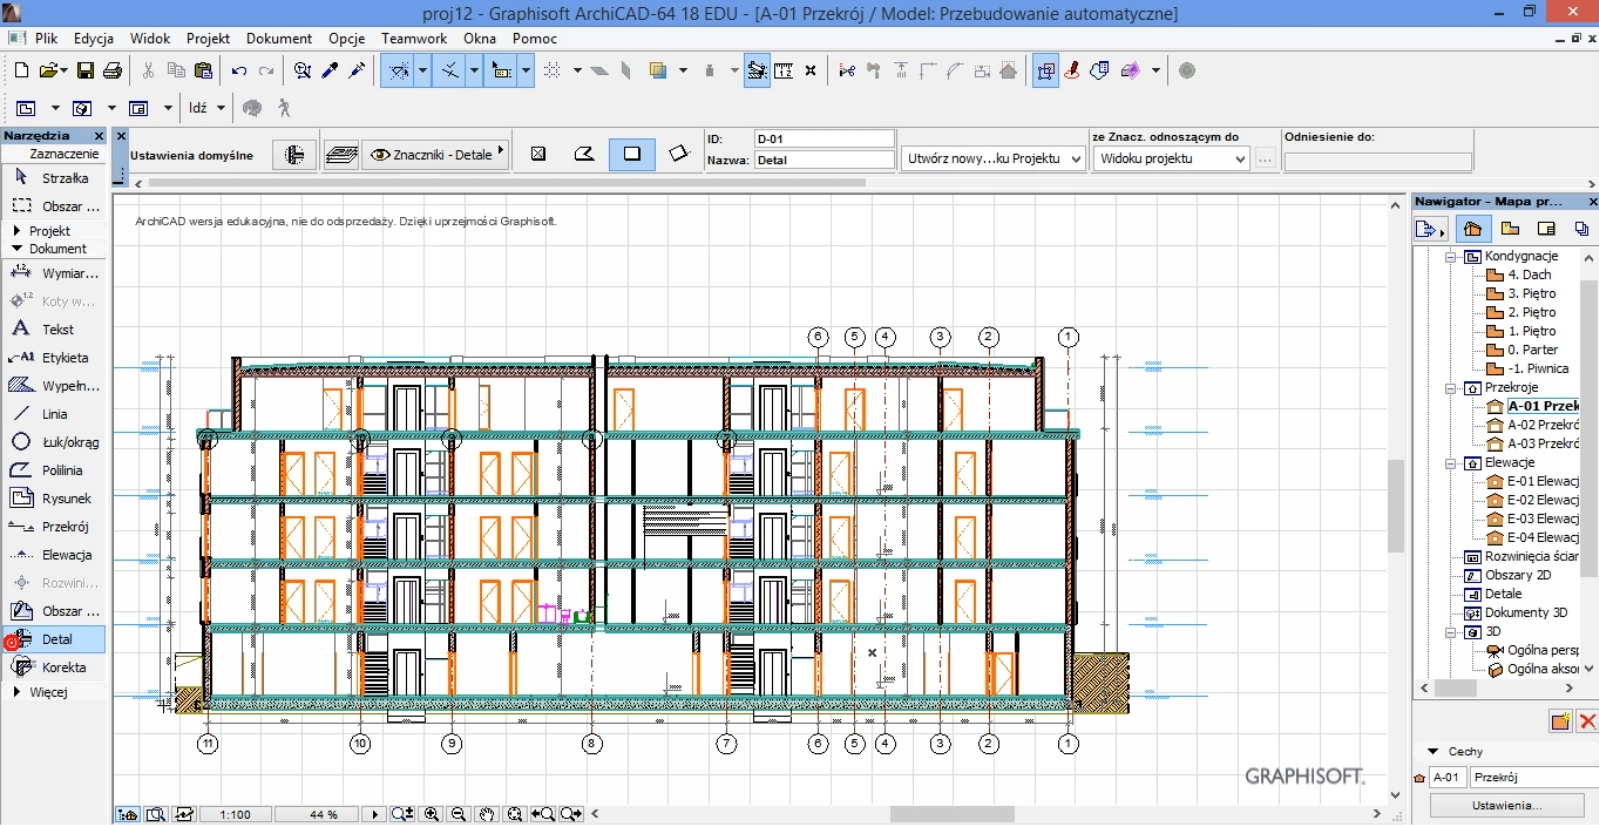Click the Nazwa input field
Image resolution: width=1599 pixels, height=825 pixels.
824,160
